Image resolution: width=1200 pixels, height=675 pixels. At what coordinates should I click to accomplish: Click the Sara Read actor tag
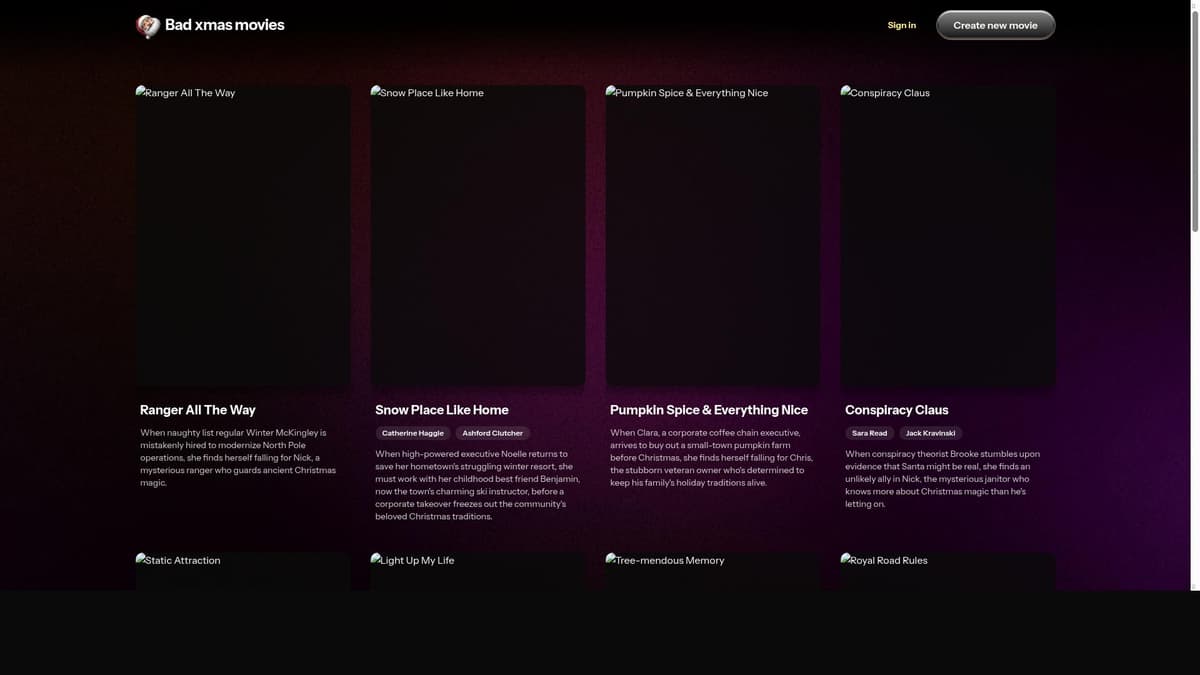(869, 433)
